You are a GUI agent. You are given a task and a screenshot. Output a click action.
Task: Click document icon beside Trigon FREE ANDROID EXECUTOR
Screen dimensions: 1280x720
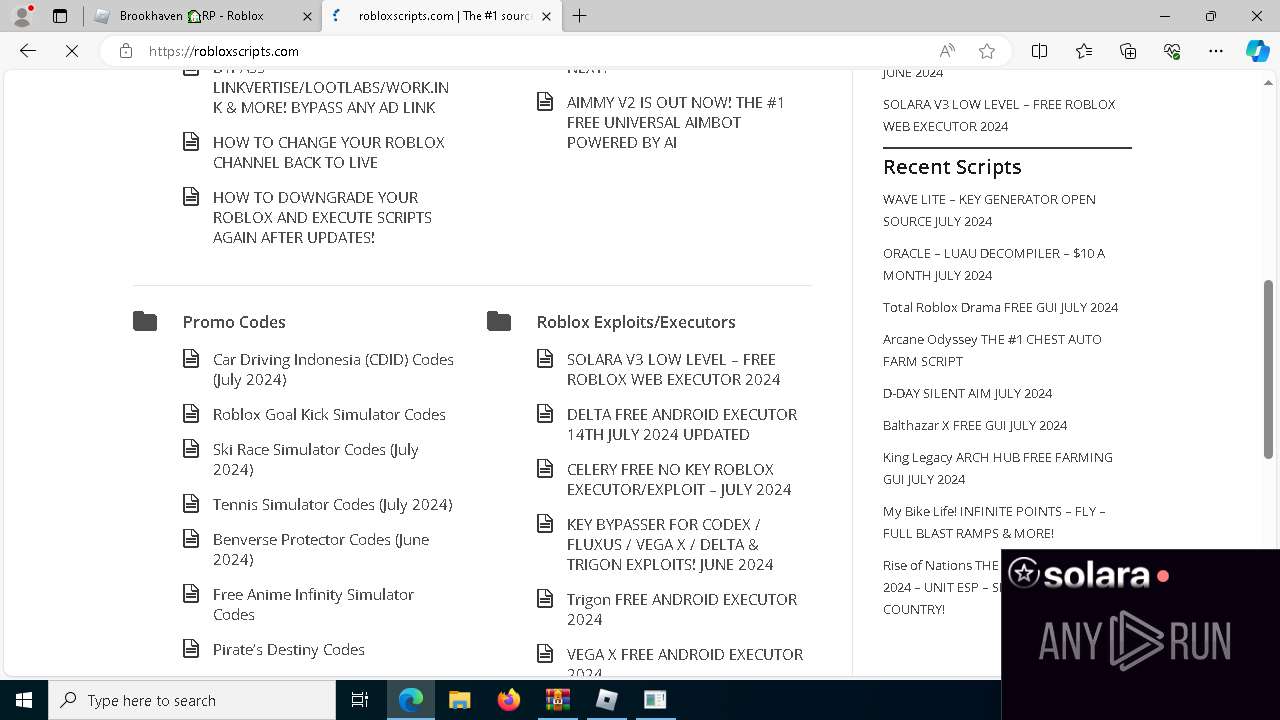pyautogui.click(x=545, y=599)
